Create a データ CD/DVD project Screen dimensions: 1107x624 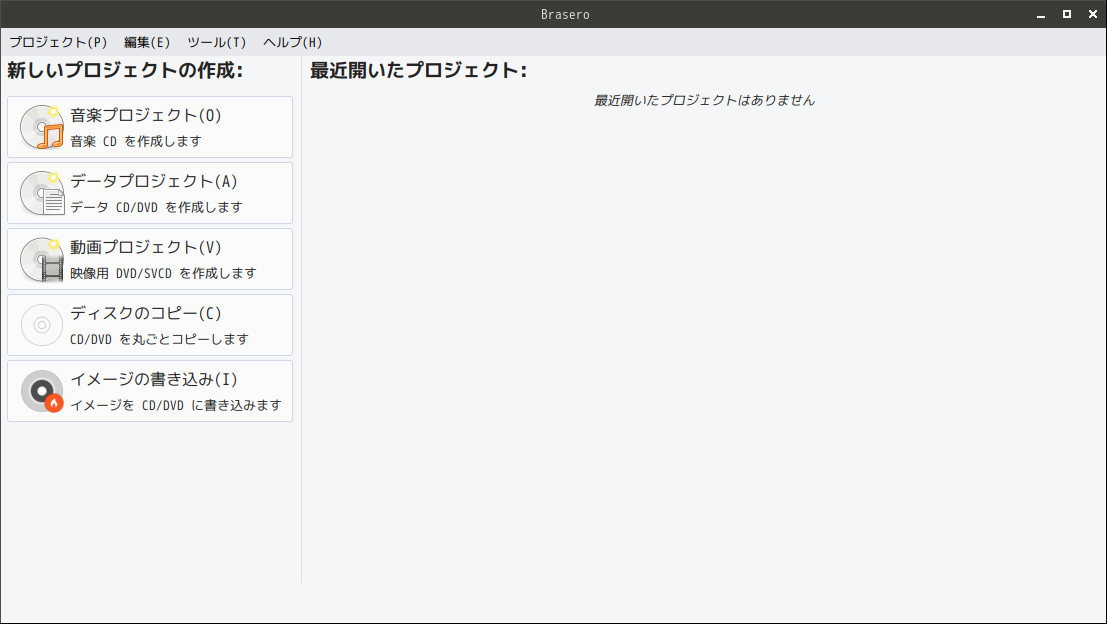tap(150, 192)
